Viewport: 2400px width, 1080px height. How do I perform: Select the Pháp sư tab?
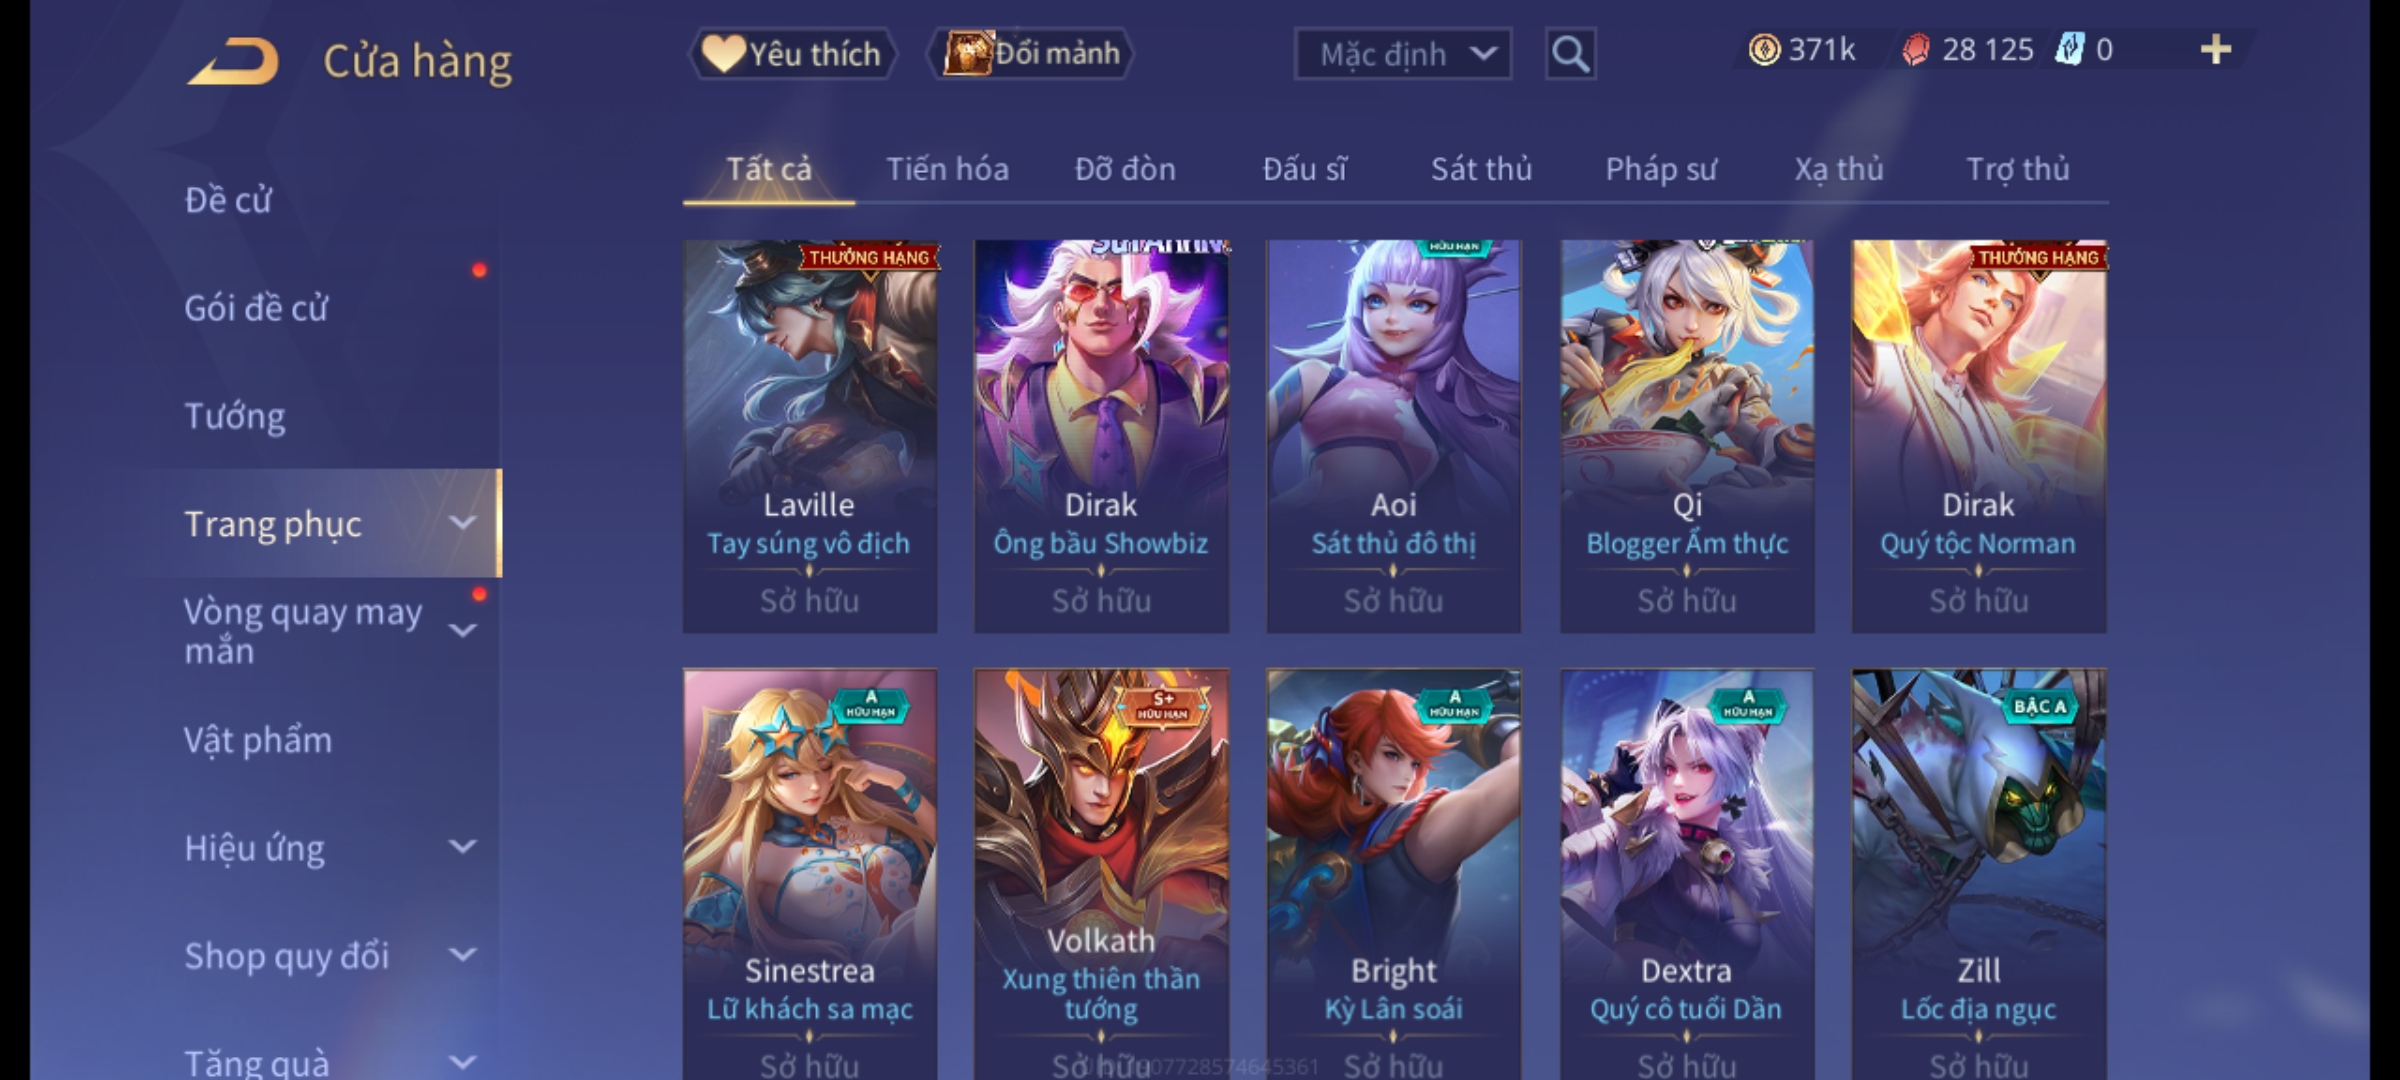coord(1661,169)
